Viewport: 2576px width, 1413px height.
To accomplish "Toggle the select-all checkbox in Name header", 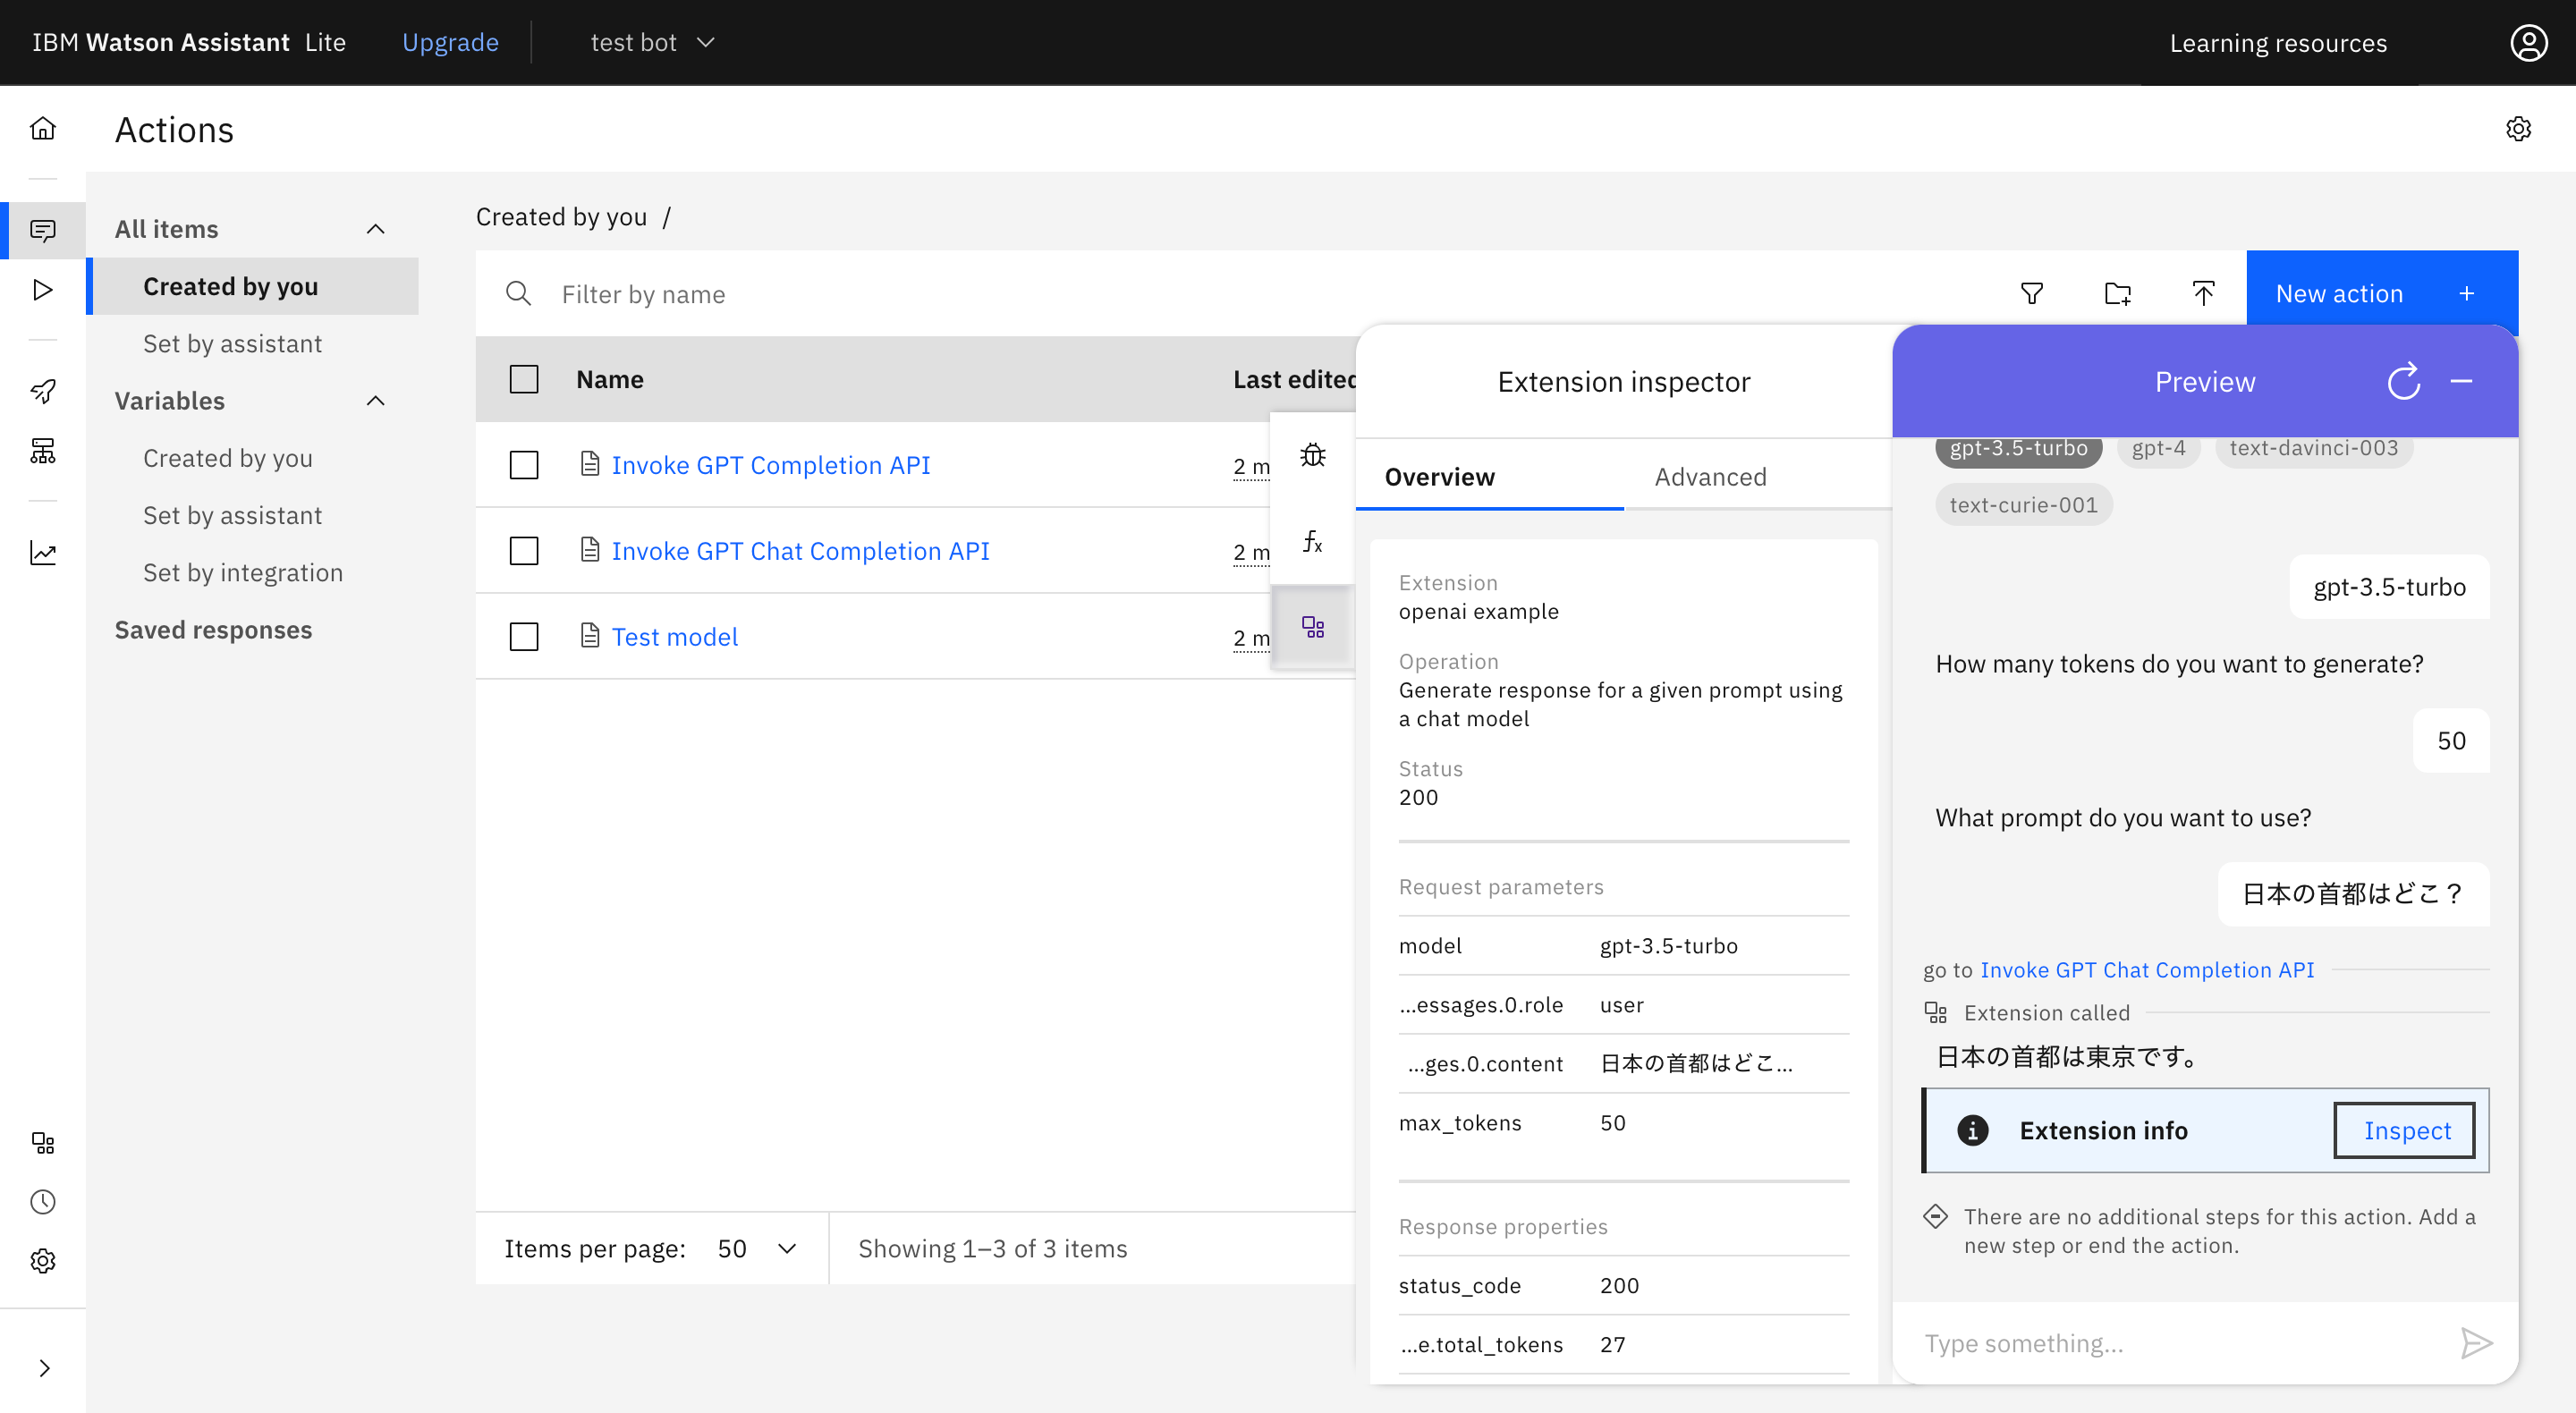I will coord(524,380).
